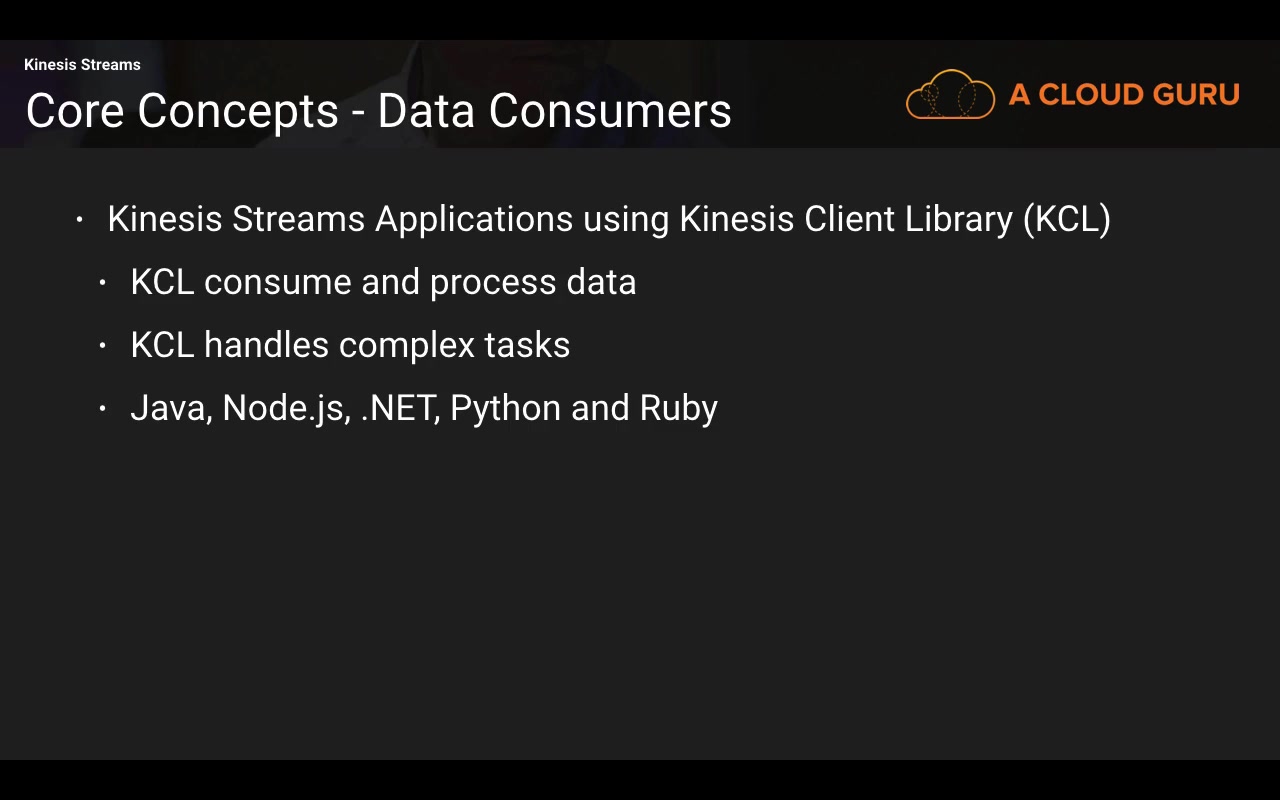Click the bullet dot before 'Kinesis Streams Applications'
The height and width of the screenshot is (800, 1280).
tap(80, 219)
